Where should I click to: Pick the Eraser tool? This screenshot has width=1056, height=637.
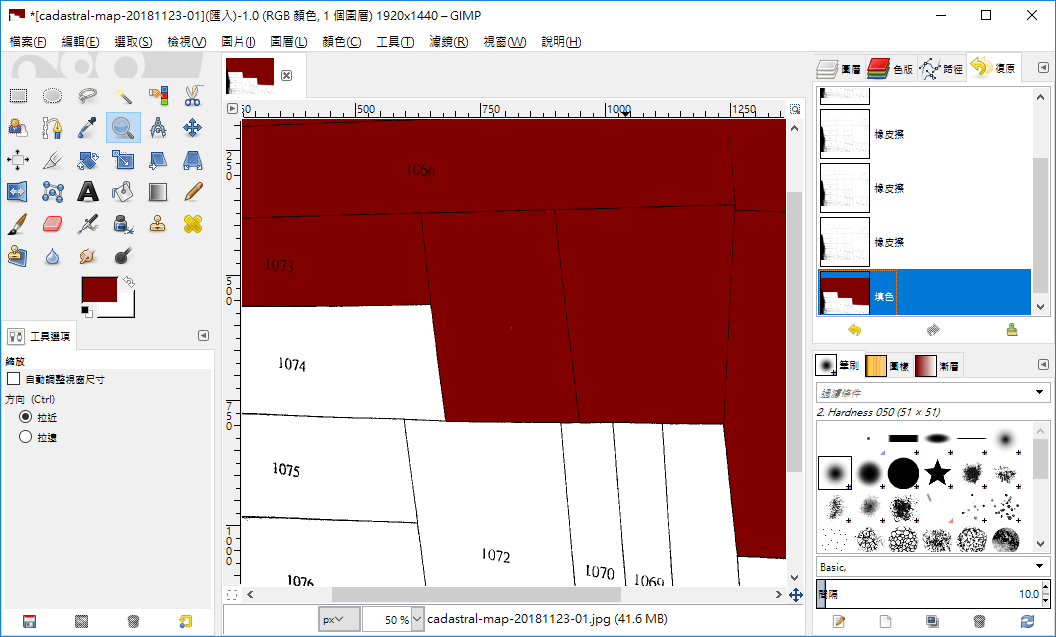(x=53, y=223)
